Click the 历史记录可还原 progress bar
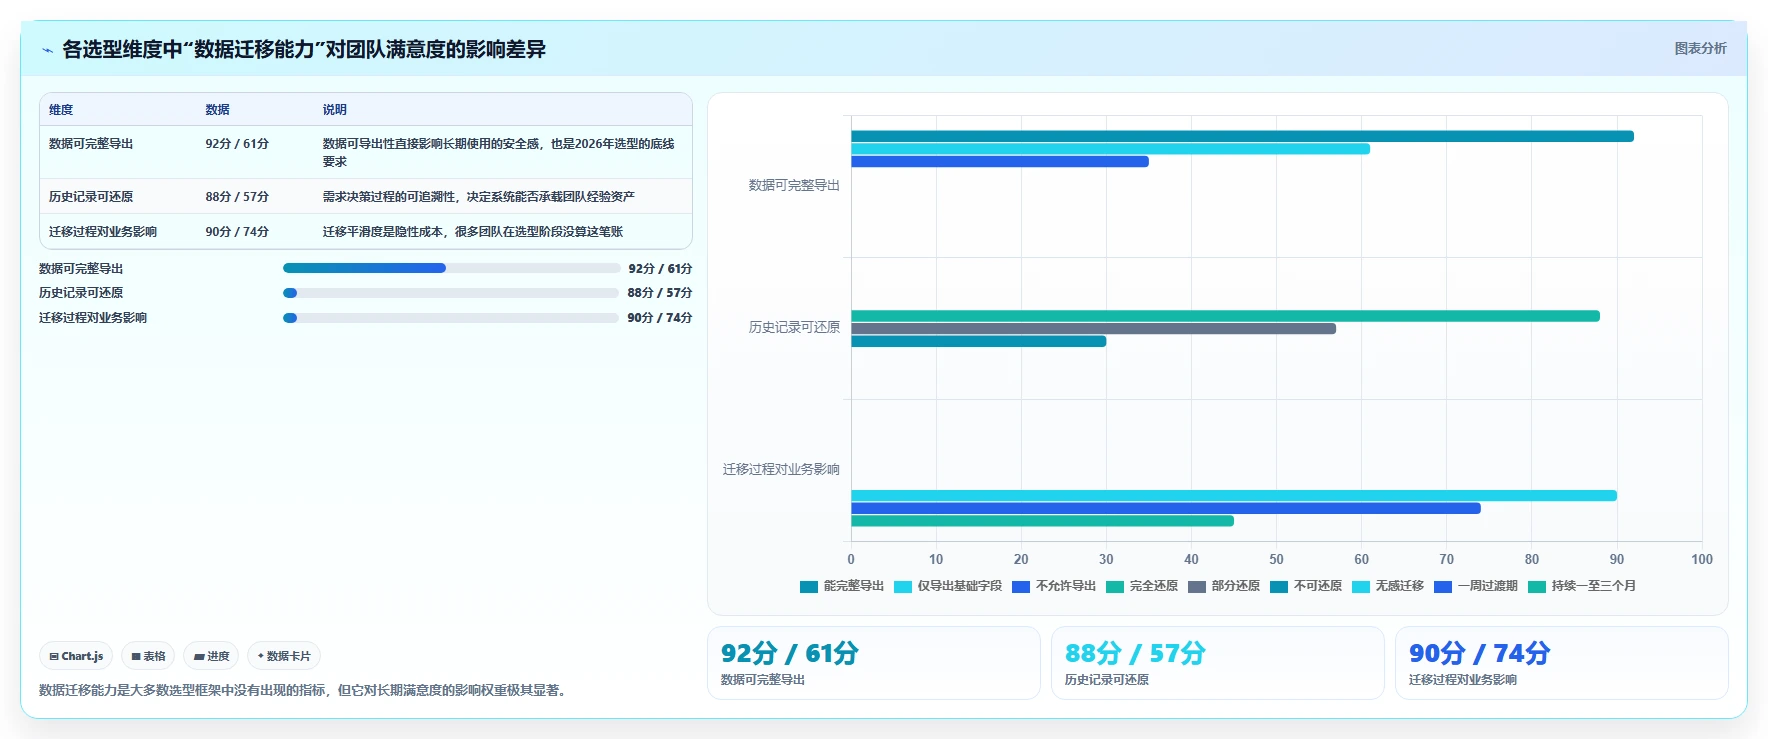Viewport: 1768px width, 739px height. pyautogui.click(x=451, y=293)
